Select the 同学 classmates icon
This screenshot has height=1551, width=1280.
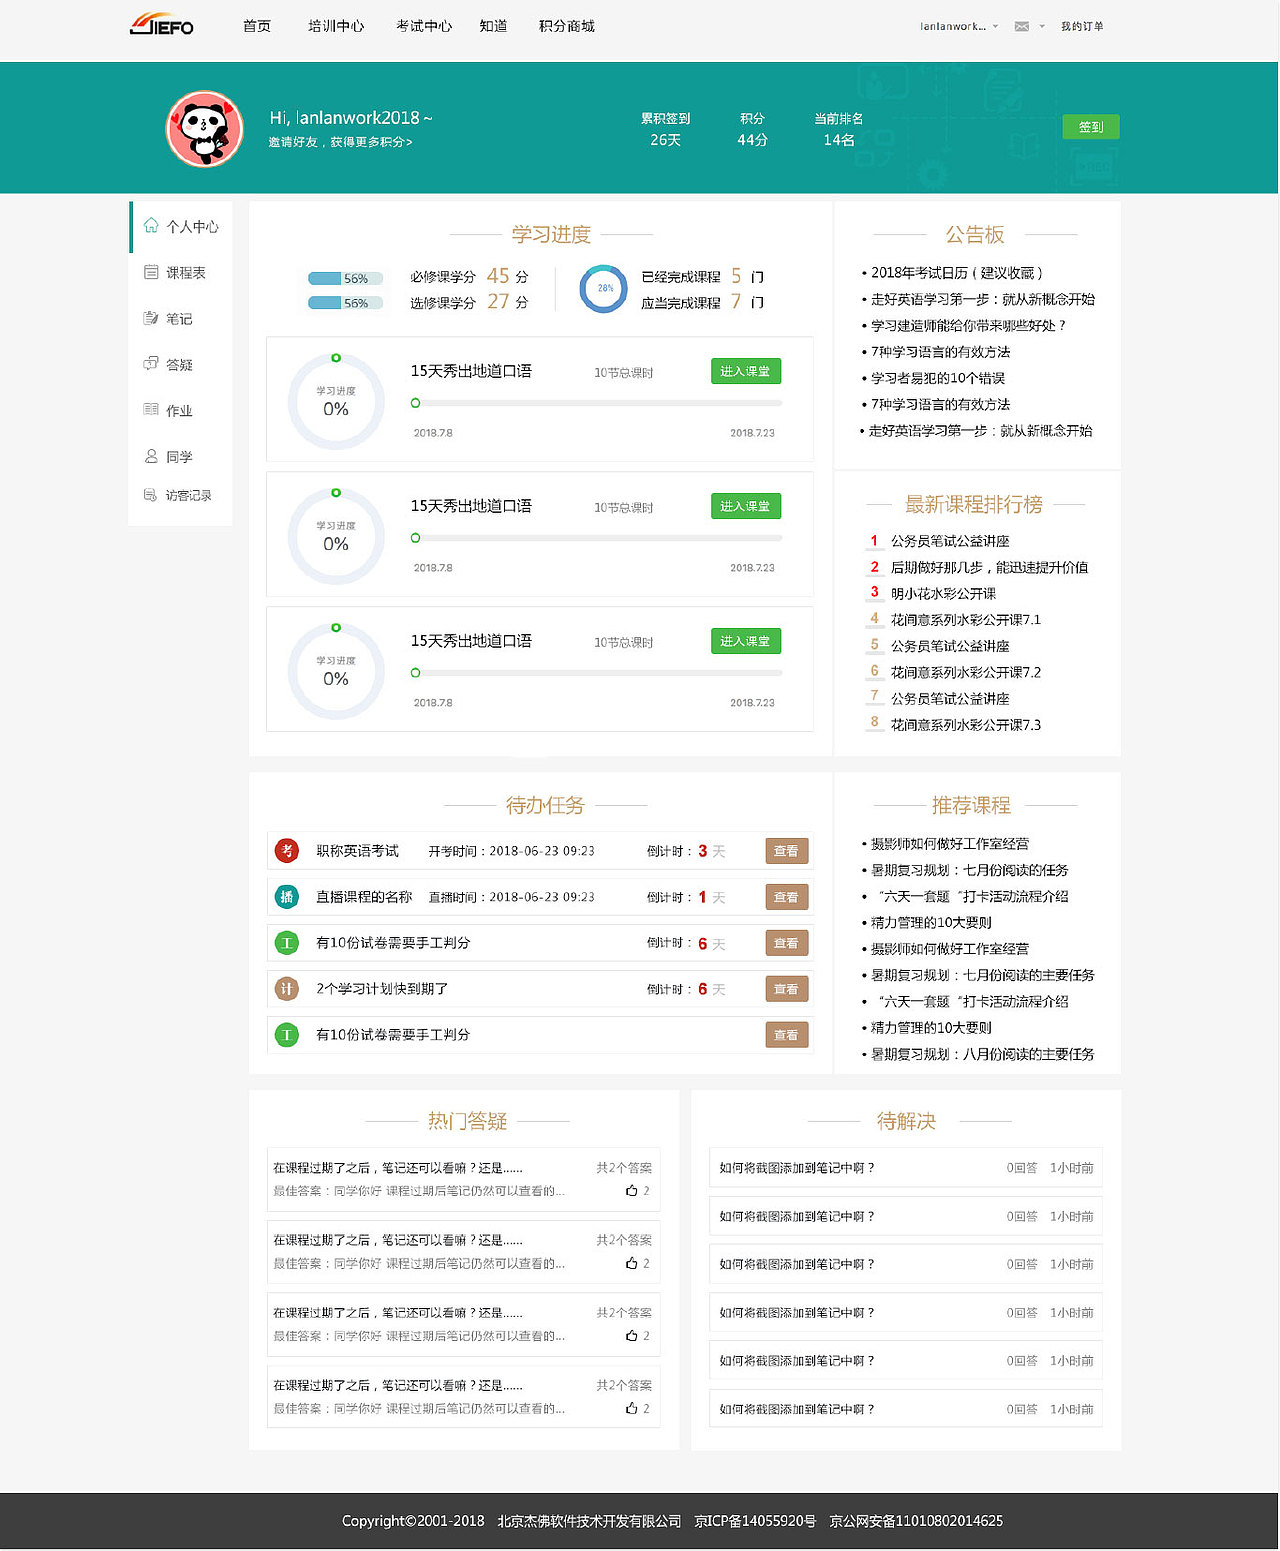[151, 456]
